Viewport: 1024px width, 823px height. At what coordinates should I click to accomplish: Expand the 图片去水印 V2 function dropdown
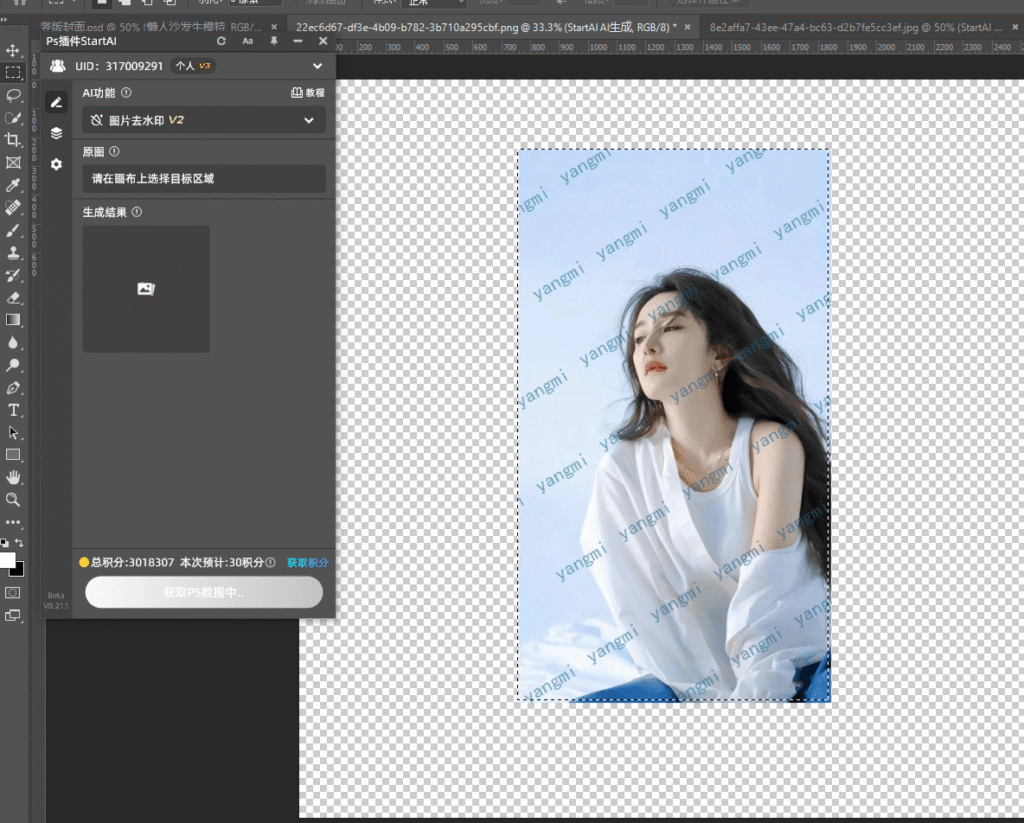(x=308, y=120)
